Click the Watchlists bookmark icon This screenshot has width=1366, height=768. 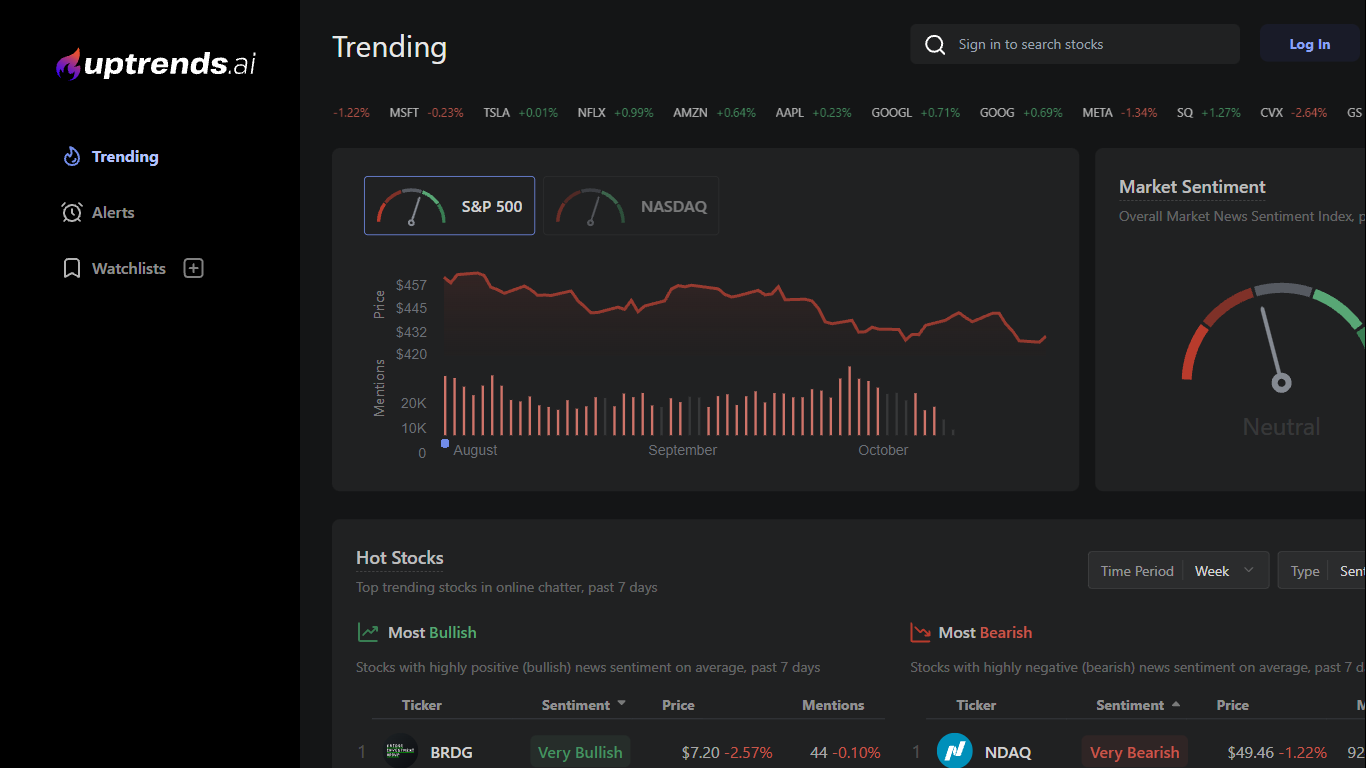click(x=72, y=268)
